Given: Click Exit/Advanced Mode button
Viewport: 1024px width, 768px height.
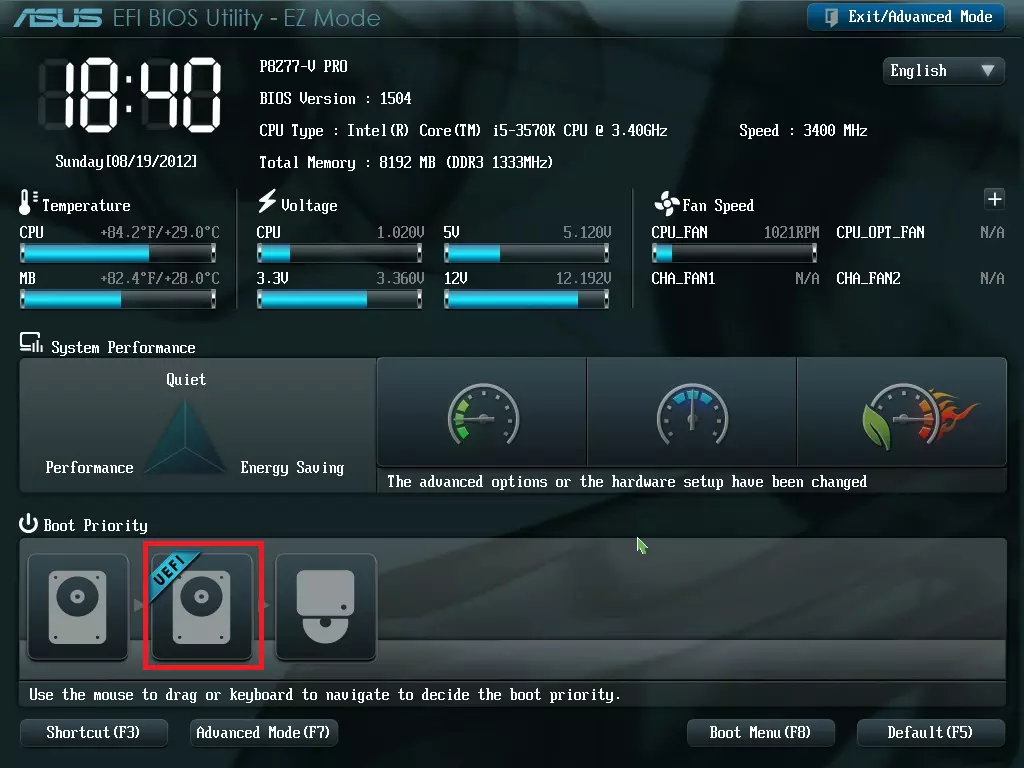Looking at the screenshot, I should pyautogui.click(x=906, y=17).
